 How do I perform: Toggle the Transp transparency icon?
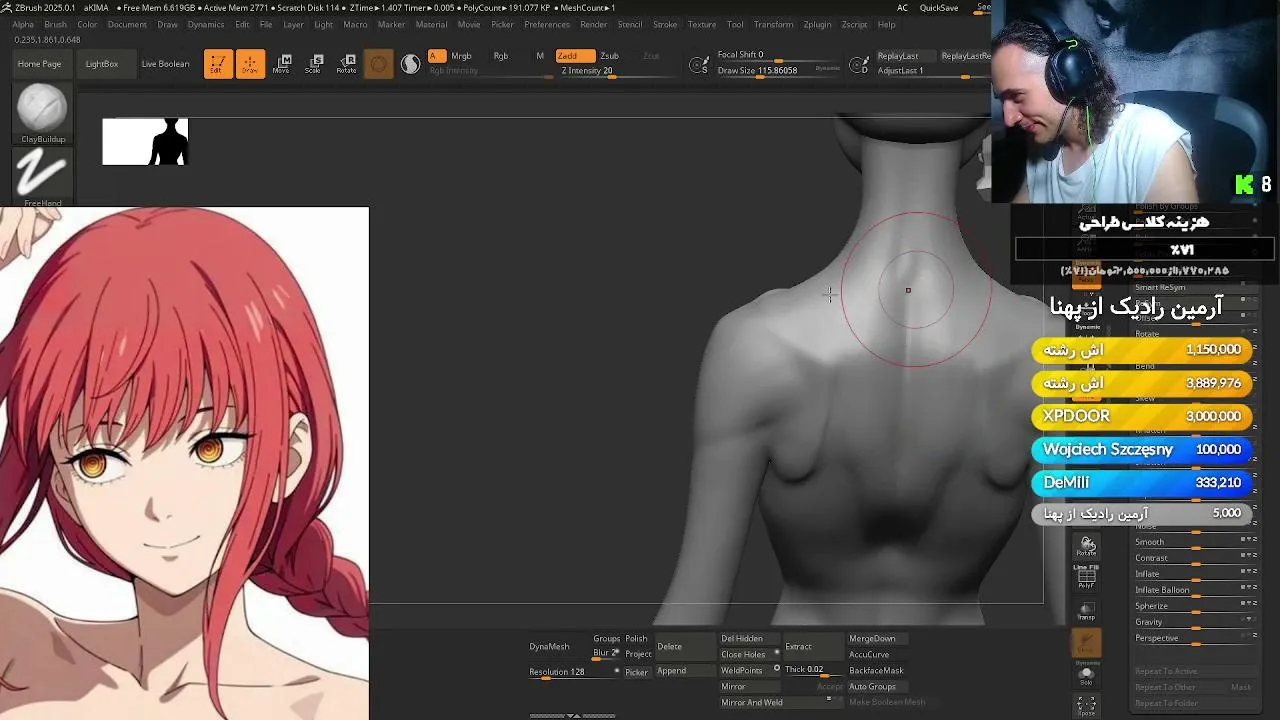1087,611
